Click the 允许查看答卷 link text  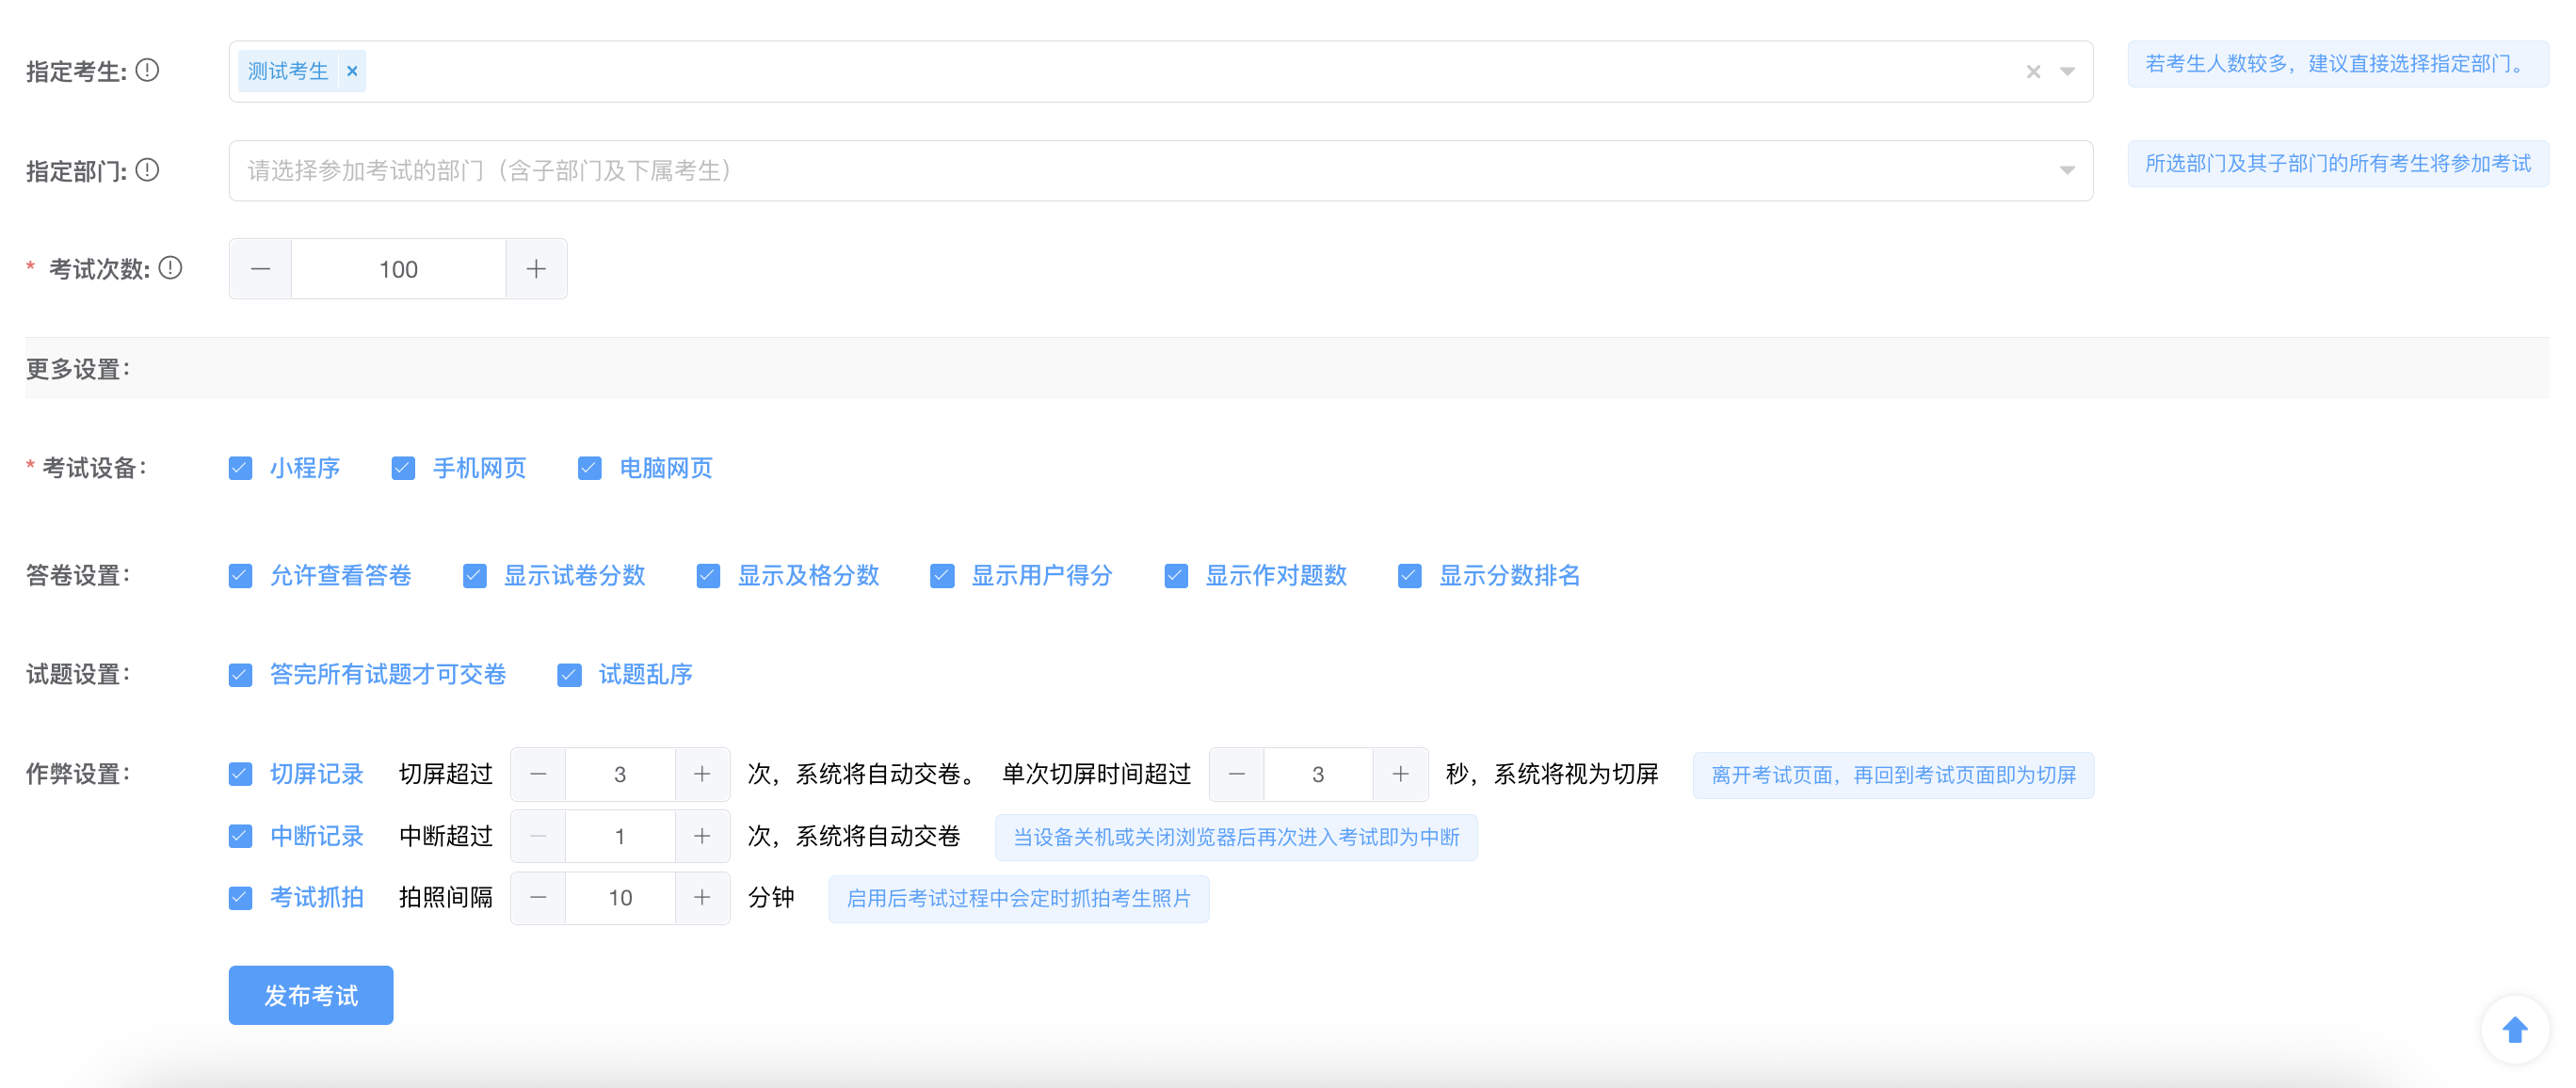pyautogui.click(x=341, y=575)
